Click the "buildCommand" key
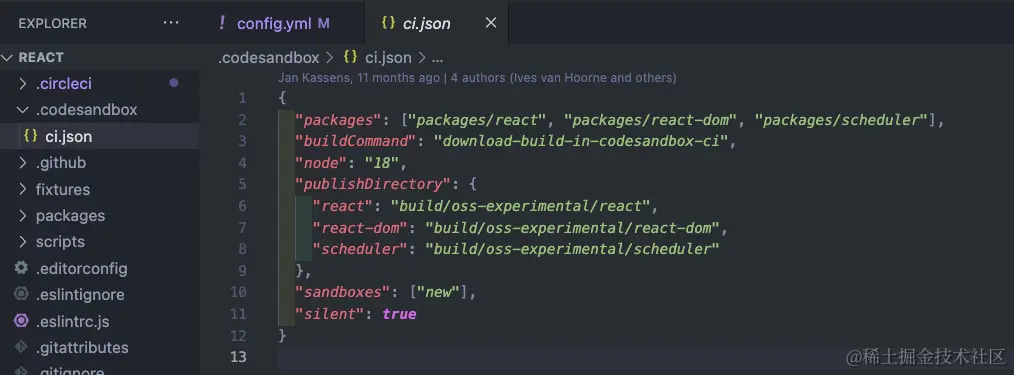1014x375 pixels. [x=355, y=142]
